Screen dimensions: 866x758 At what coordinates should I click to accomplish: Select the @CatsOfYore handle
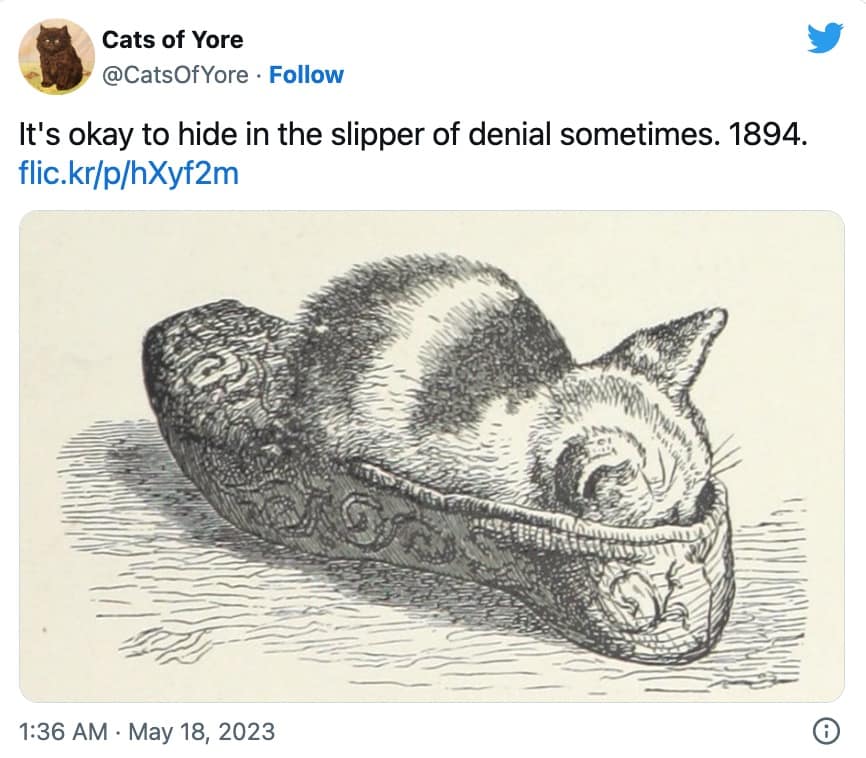[x=174, y=75]
